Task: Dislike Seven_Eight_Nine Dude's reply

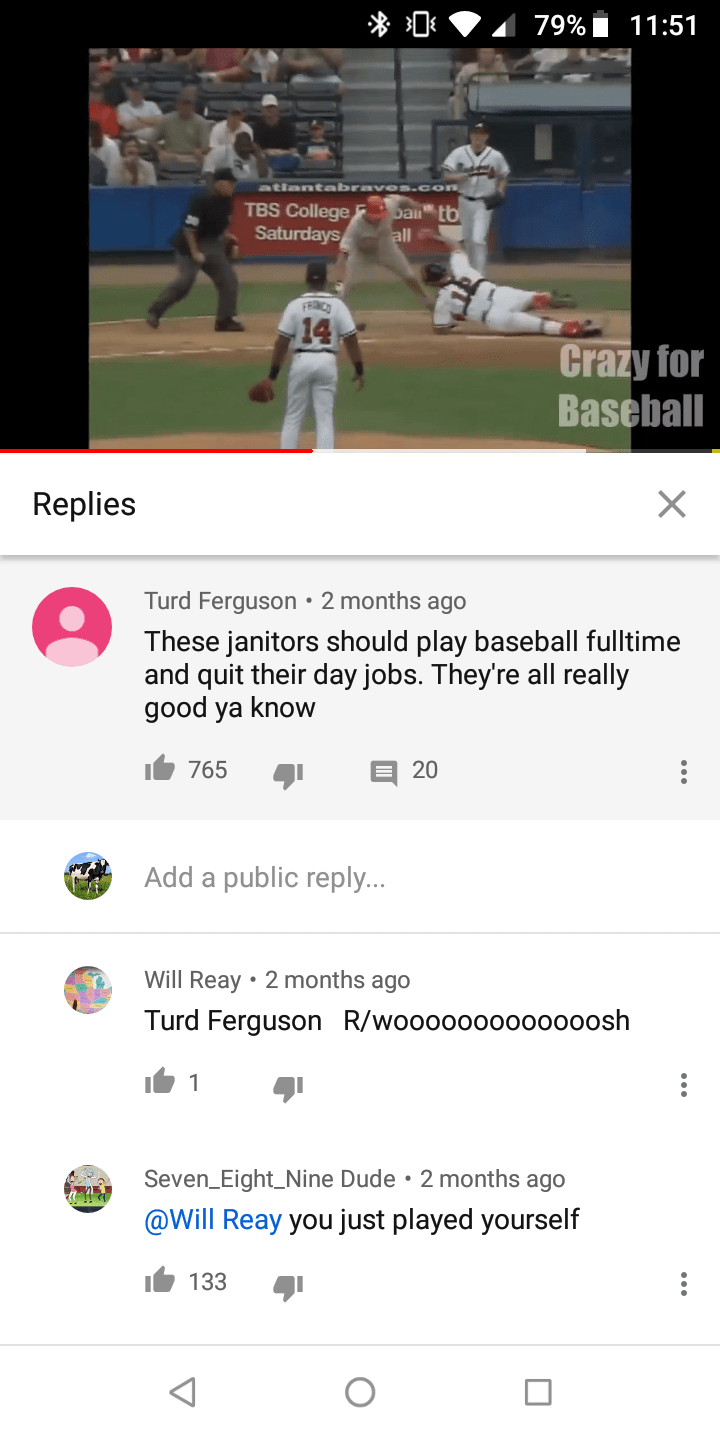Action: coord(288,1285)
